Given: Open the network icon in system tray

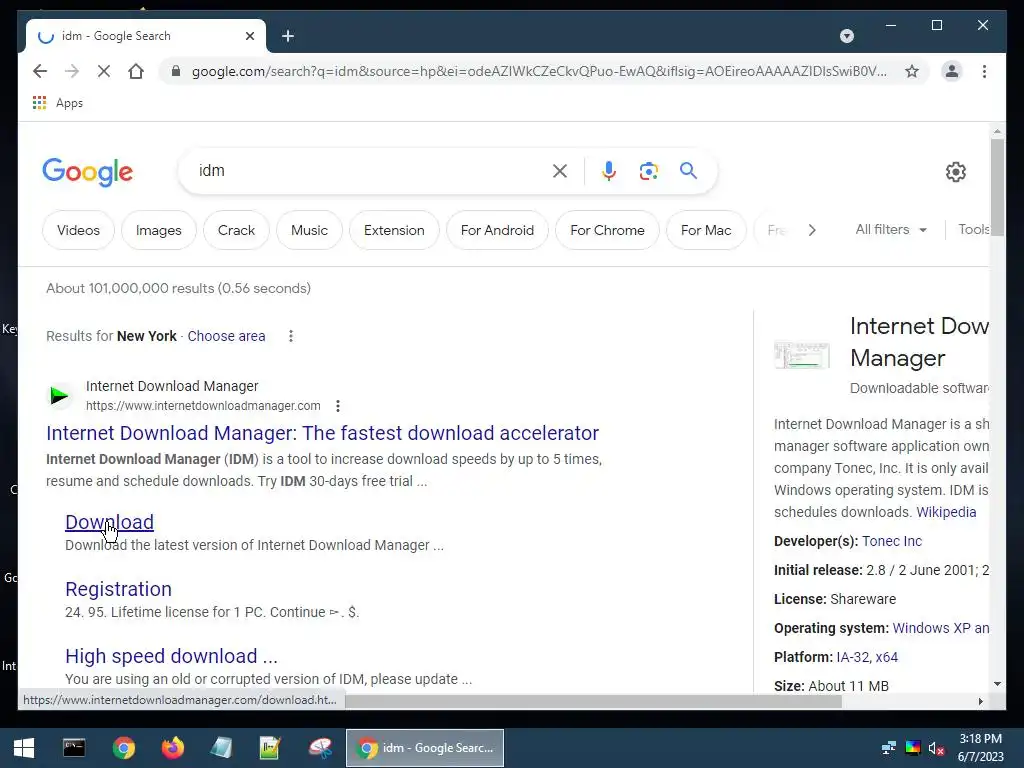Looking at the screenshot, I should pos(888,748).
